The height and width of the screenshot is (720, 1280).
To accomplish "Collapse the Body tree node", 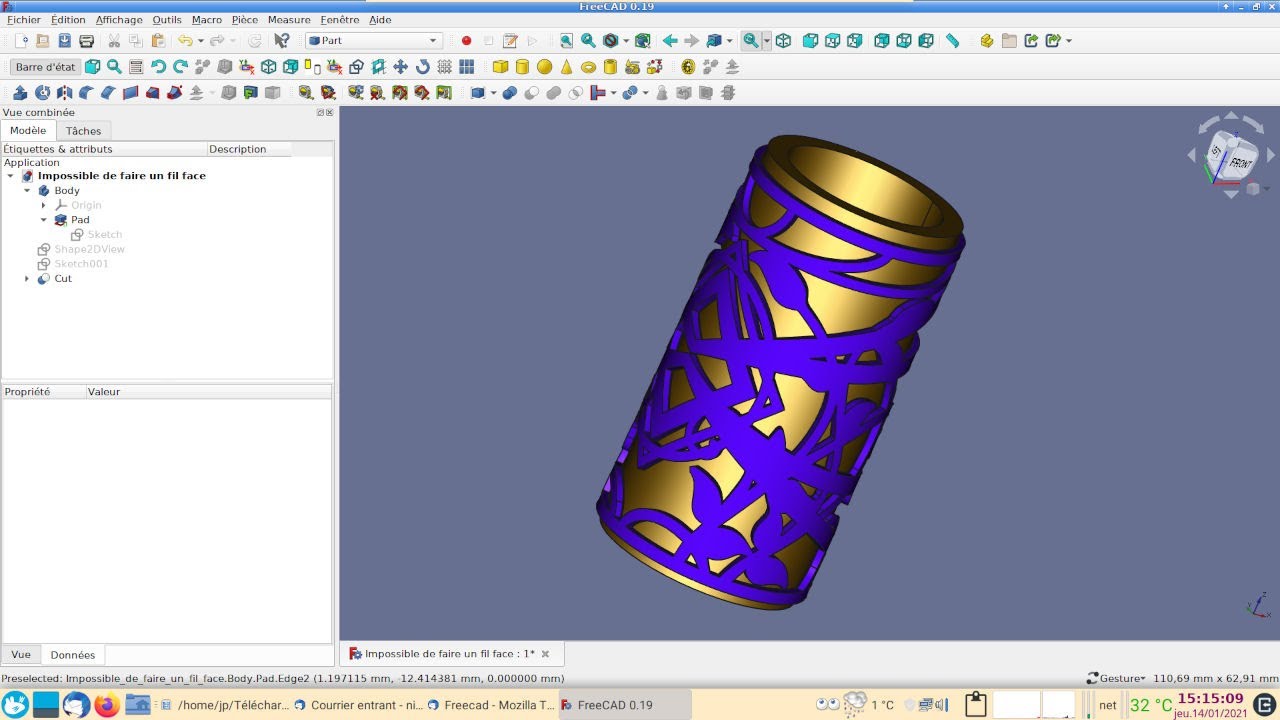I will (x=28, y=190).
